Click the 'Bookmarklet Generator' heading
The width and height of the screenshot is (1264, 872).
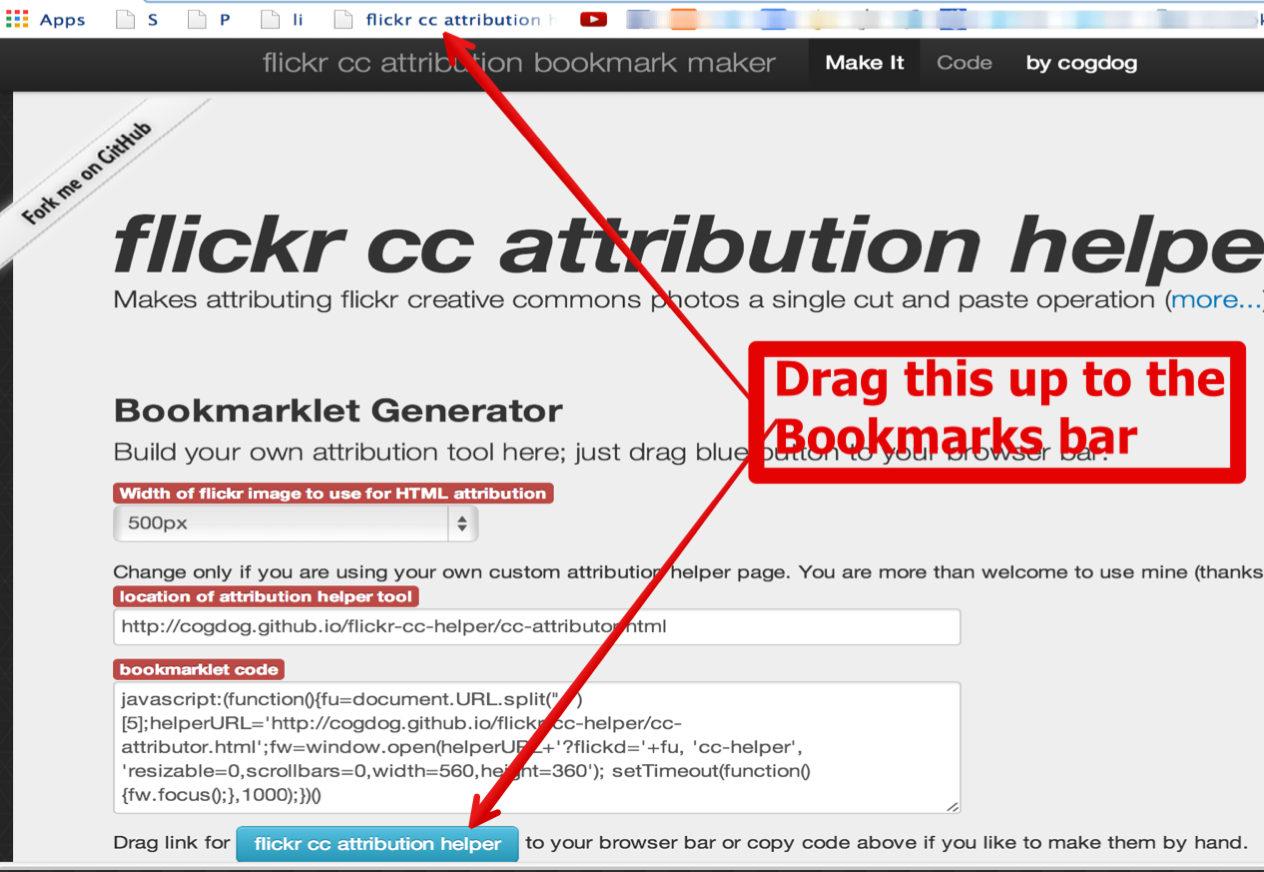pos(338,410)
